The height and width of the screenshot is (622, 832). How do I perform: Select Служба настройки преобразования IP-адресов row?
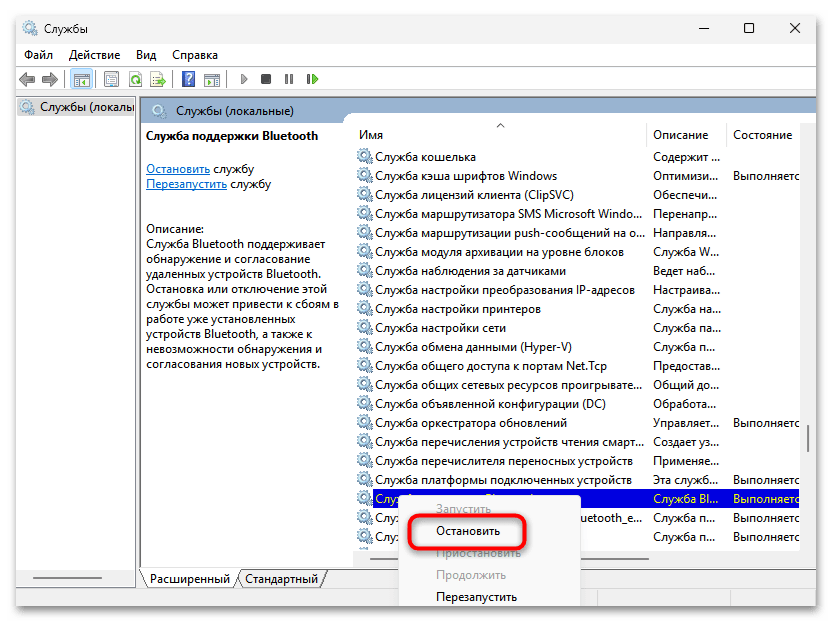577,290
